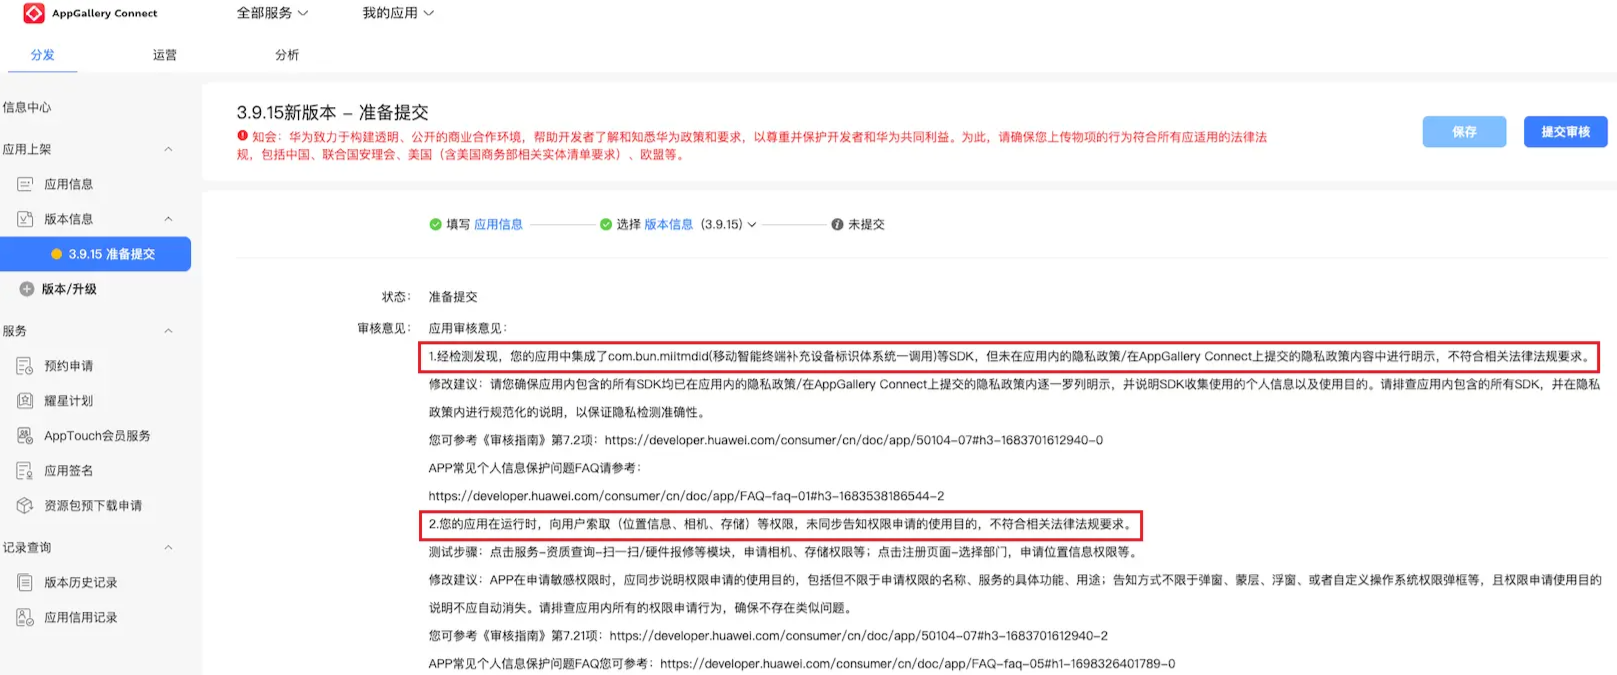Click the 版本/升级 plus icon

(x=27, y=289)
